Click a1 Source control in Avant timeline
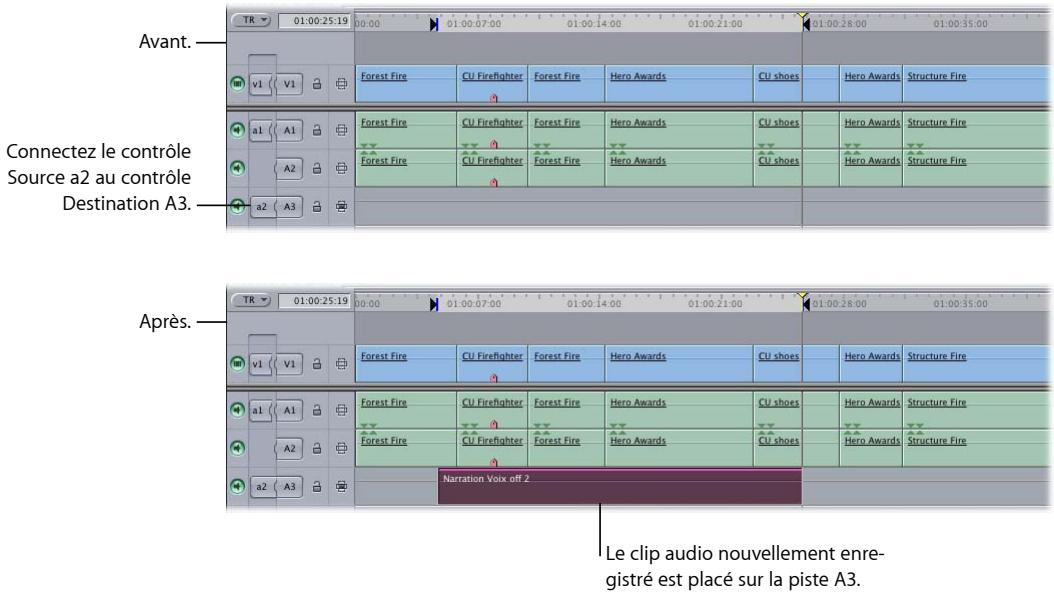Image resolution: width=1054 pixels, height=598 pixels. click(259, 130)
